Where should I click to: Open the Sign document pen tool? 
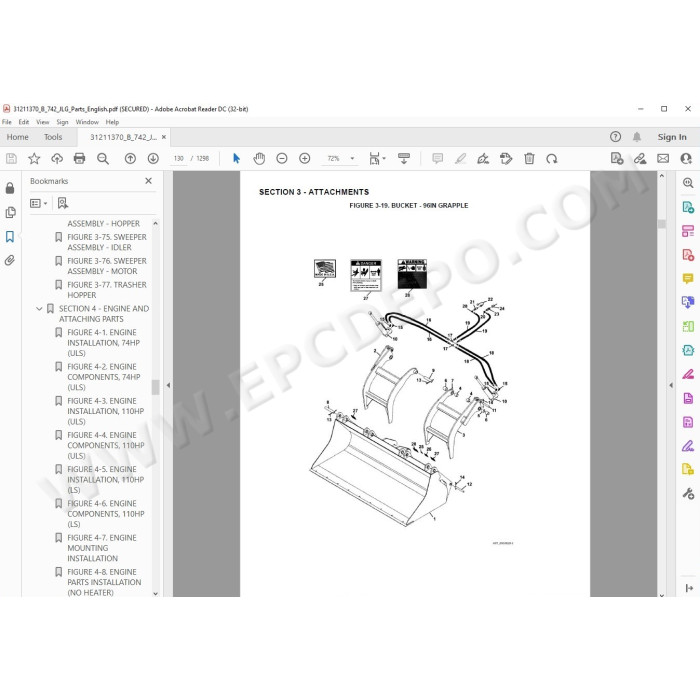click(x=483, y=158)
